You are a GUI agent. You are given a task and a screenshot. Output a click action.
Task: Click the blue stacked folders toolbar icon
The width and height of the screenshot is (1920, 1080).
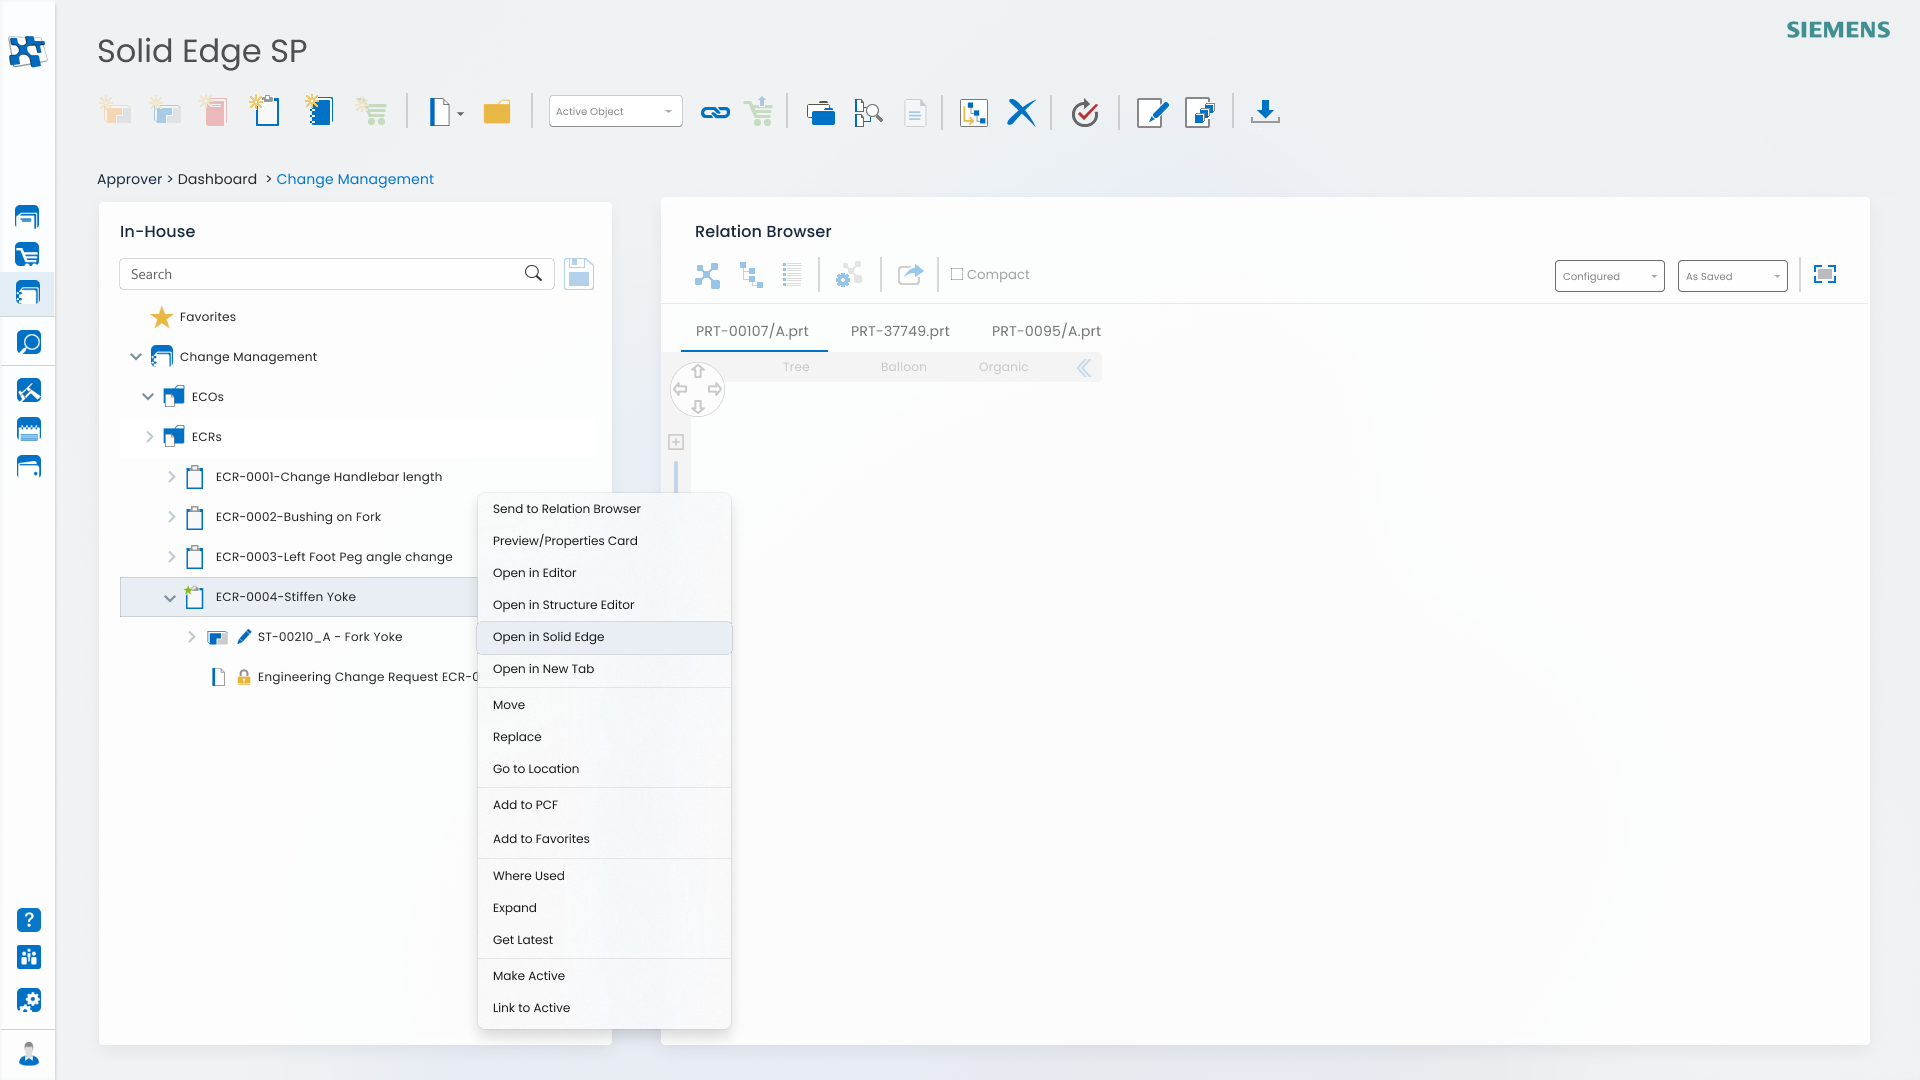coord(821,112)
